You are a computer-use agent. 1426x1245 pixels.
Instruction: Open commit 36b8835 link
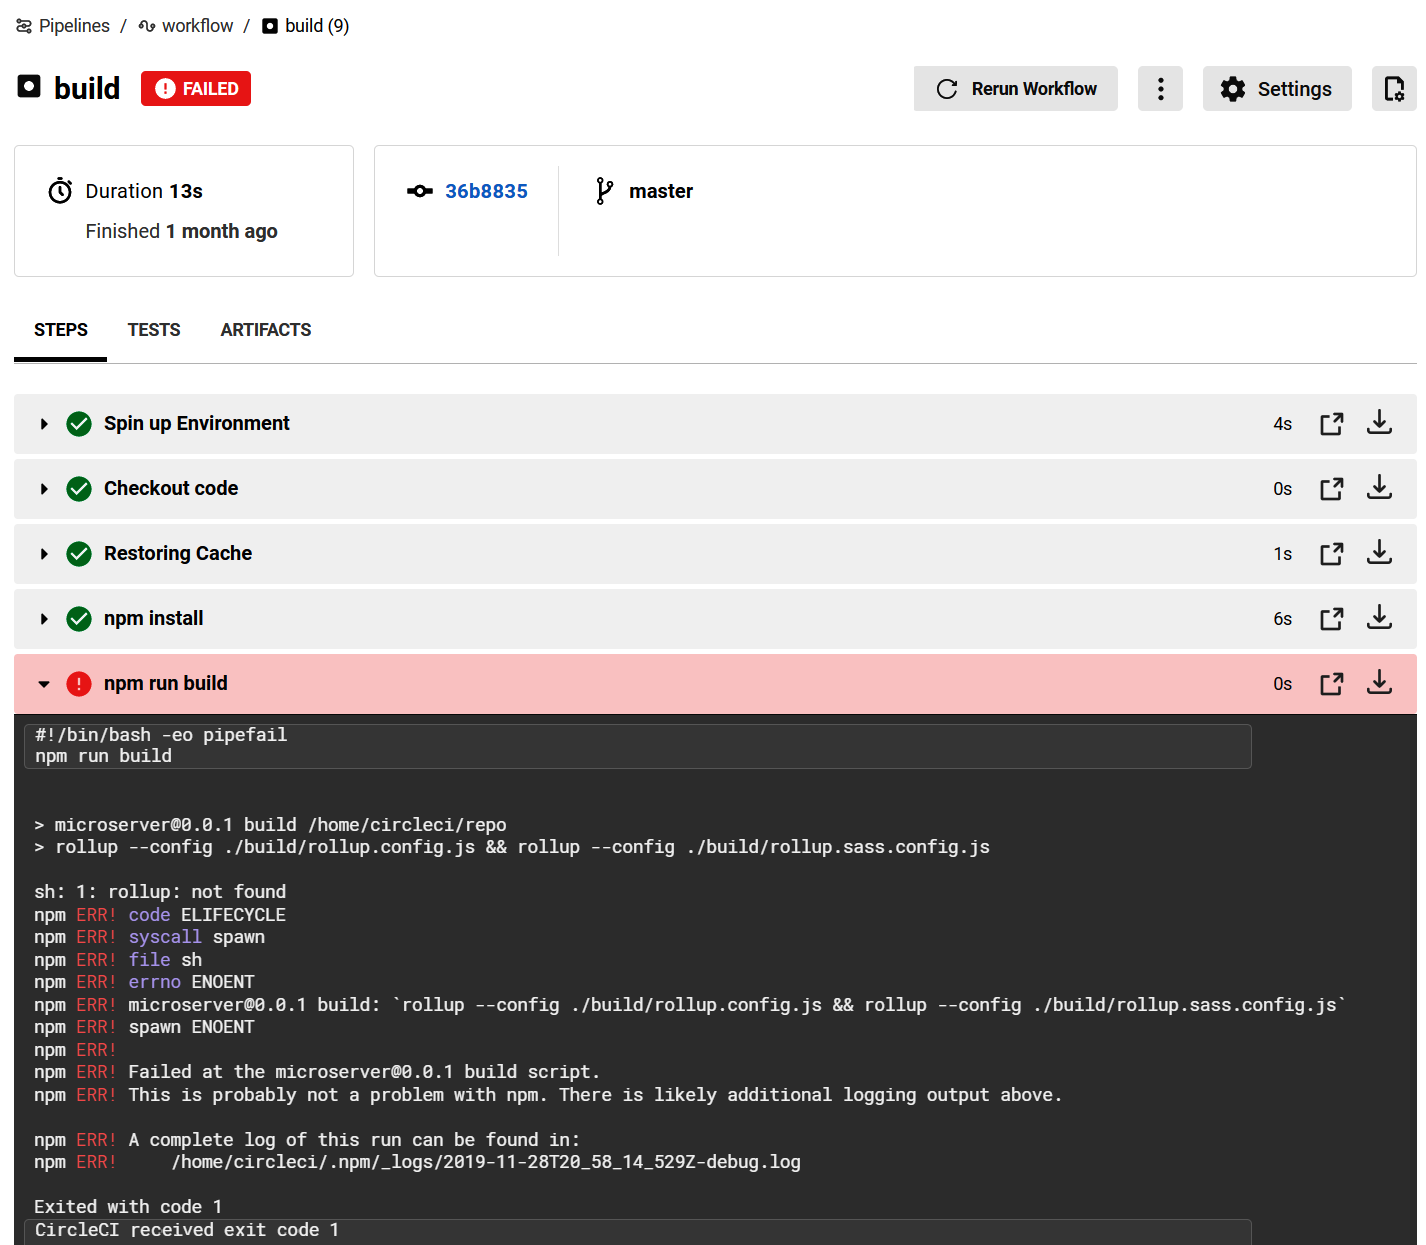[486, 191]
